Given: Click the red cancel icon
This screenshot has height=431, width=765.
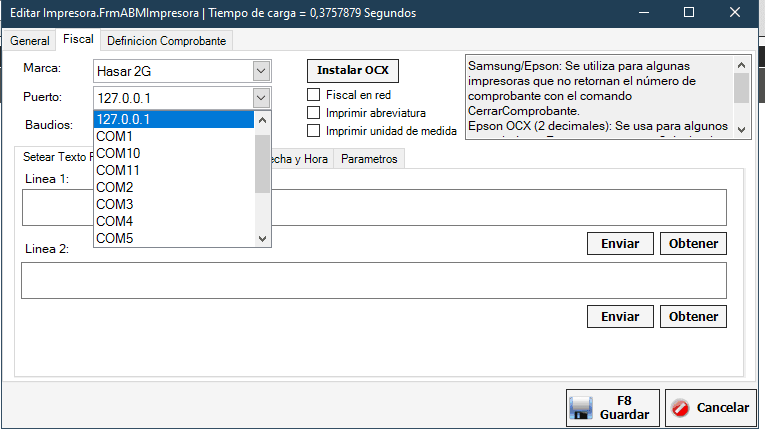Looking at the screenshot, I should tap(681, 408).
